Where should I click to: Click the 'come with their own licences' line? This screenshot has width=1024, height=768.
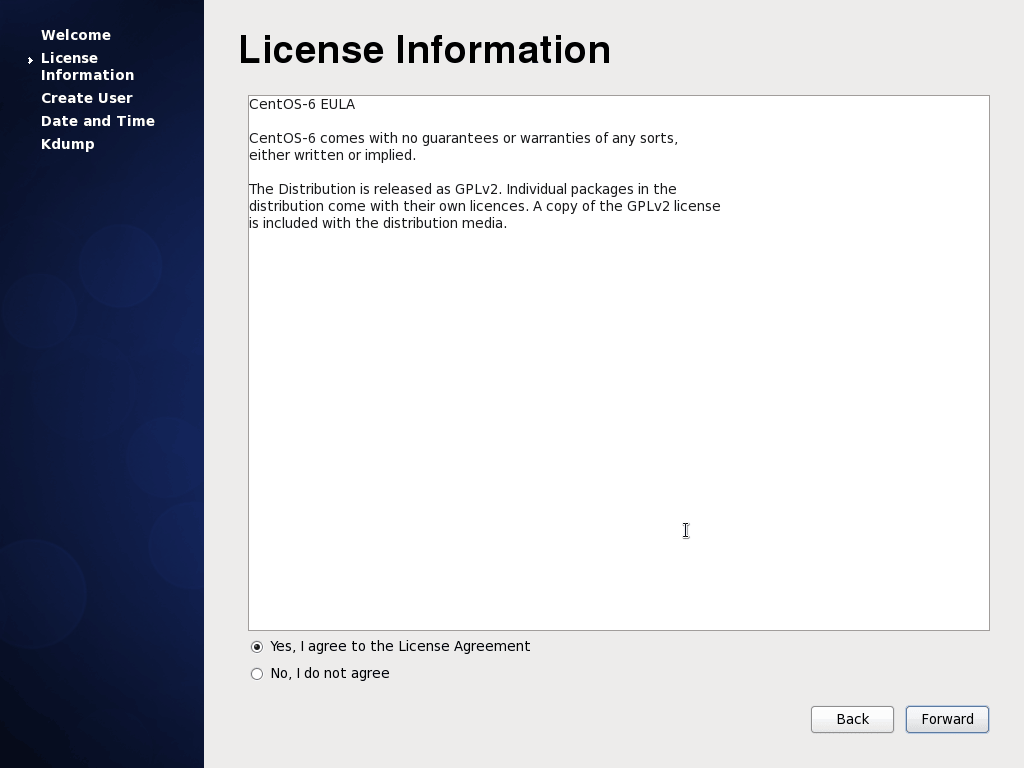tap(484, 206)
